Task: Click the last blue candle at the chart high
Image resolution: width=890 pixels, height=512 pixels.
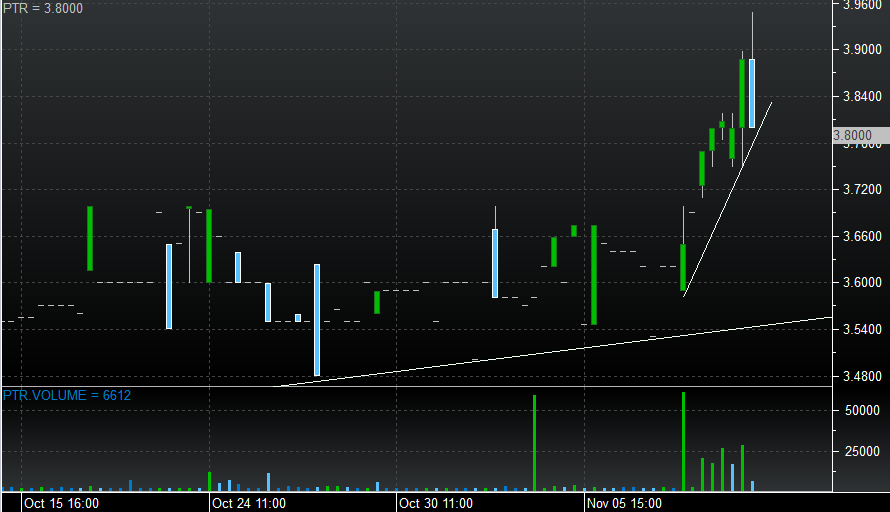Action: click(752, 92)
